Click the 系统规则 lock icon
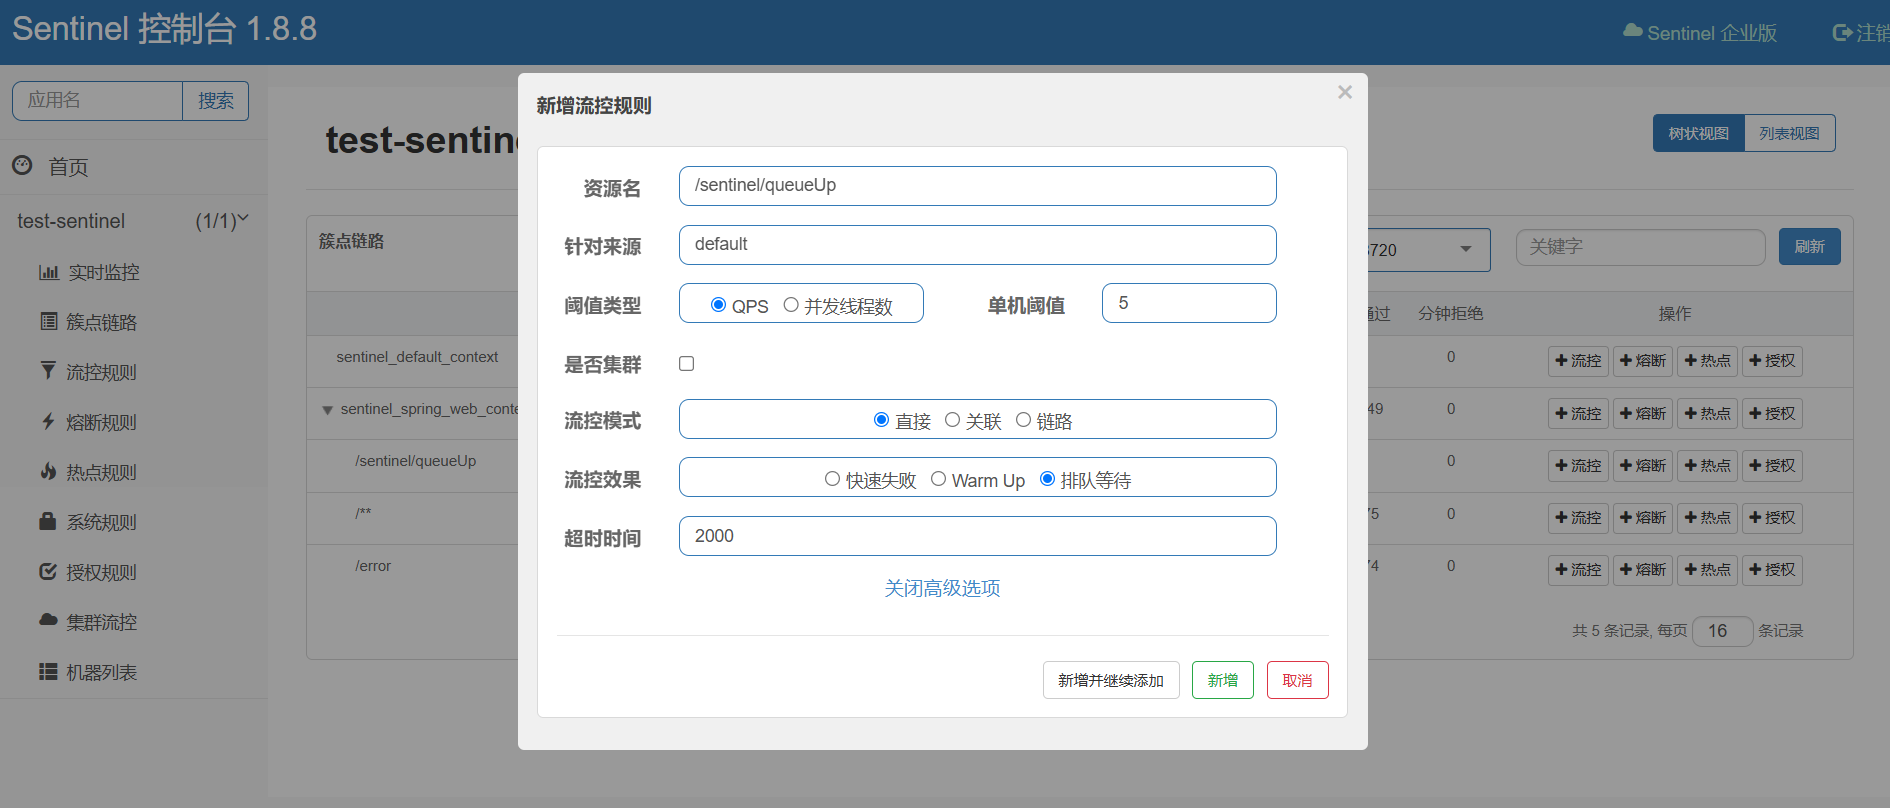 pos(47,521)
